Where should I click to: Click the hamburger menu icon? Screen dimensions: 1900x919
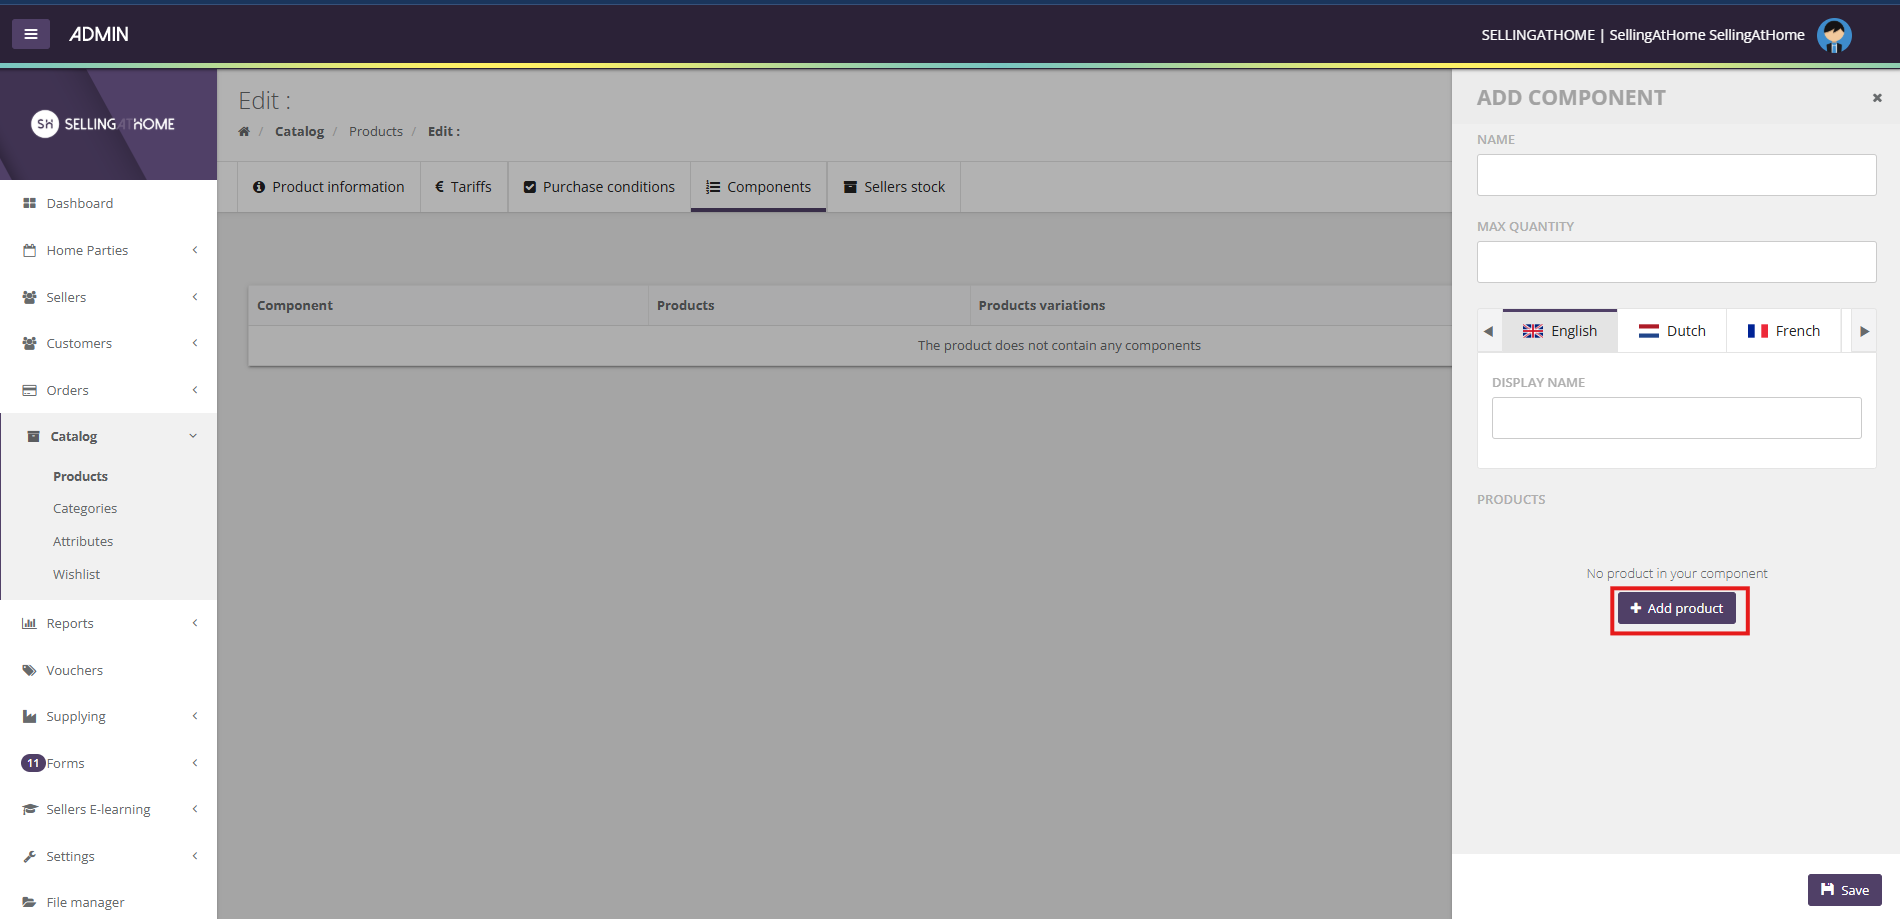[x=31, y=34]
